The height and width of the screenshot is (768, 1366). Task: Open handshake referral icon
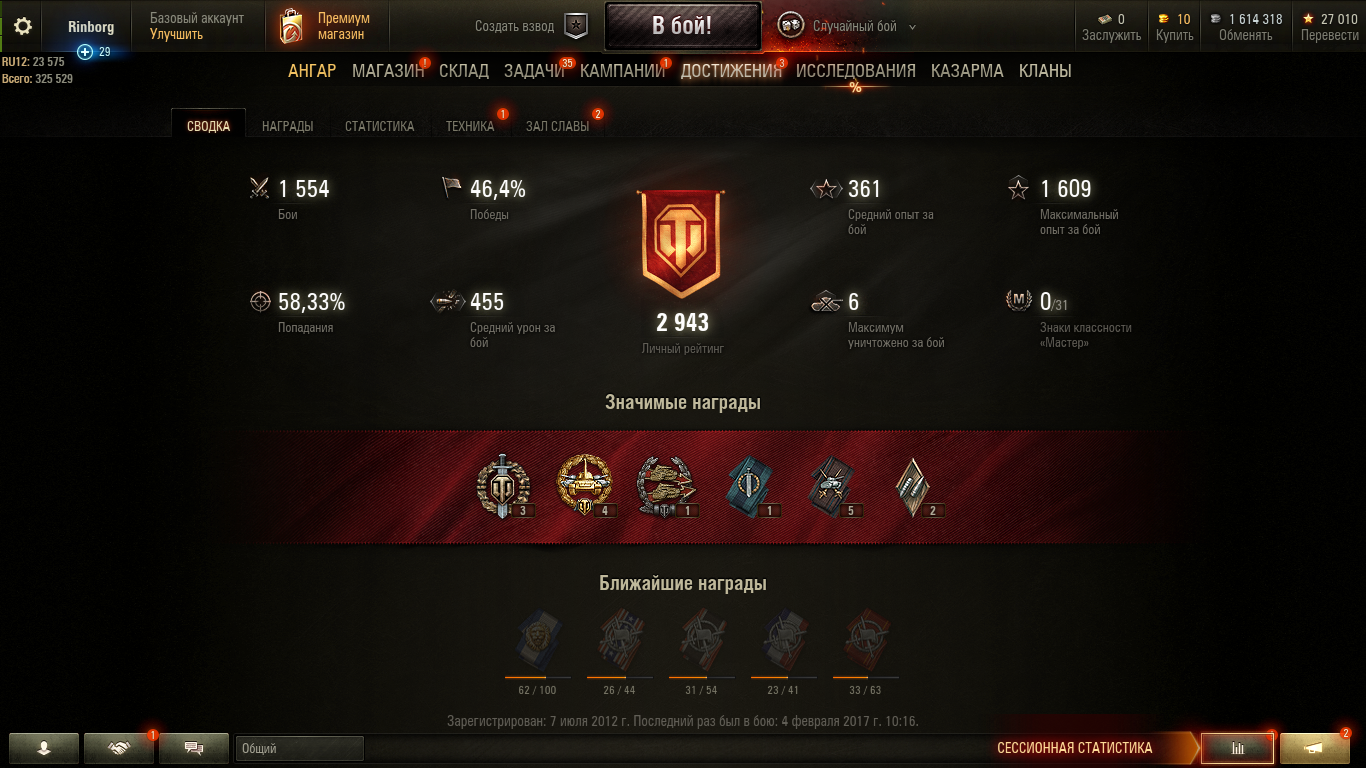119,748
